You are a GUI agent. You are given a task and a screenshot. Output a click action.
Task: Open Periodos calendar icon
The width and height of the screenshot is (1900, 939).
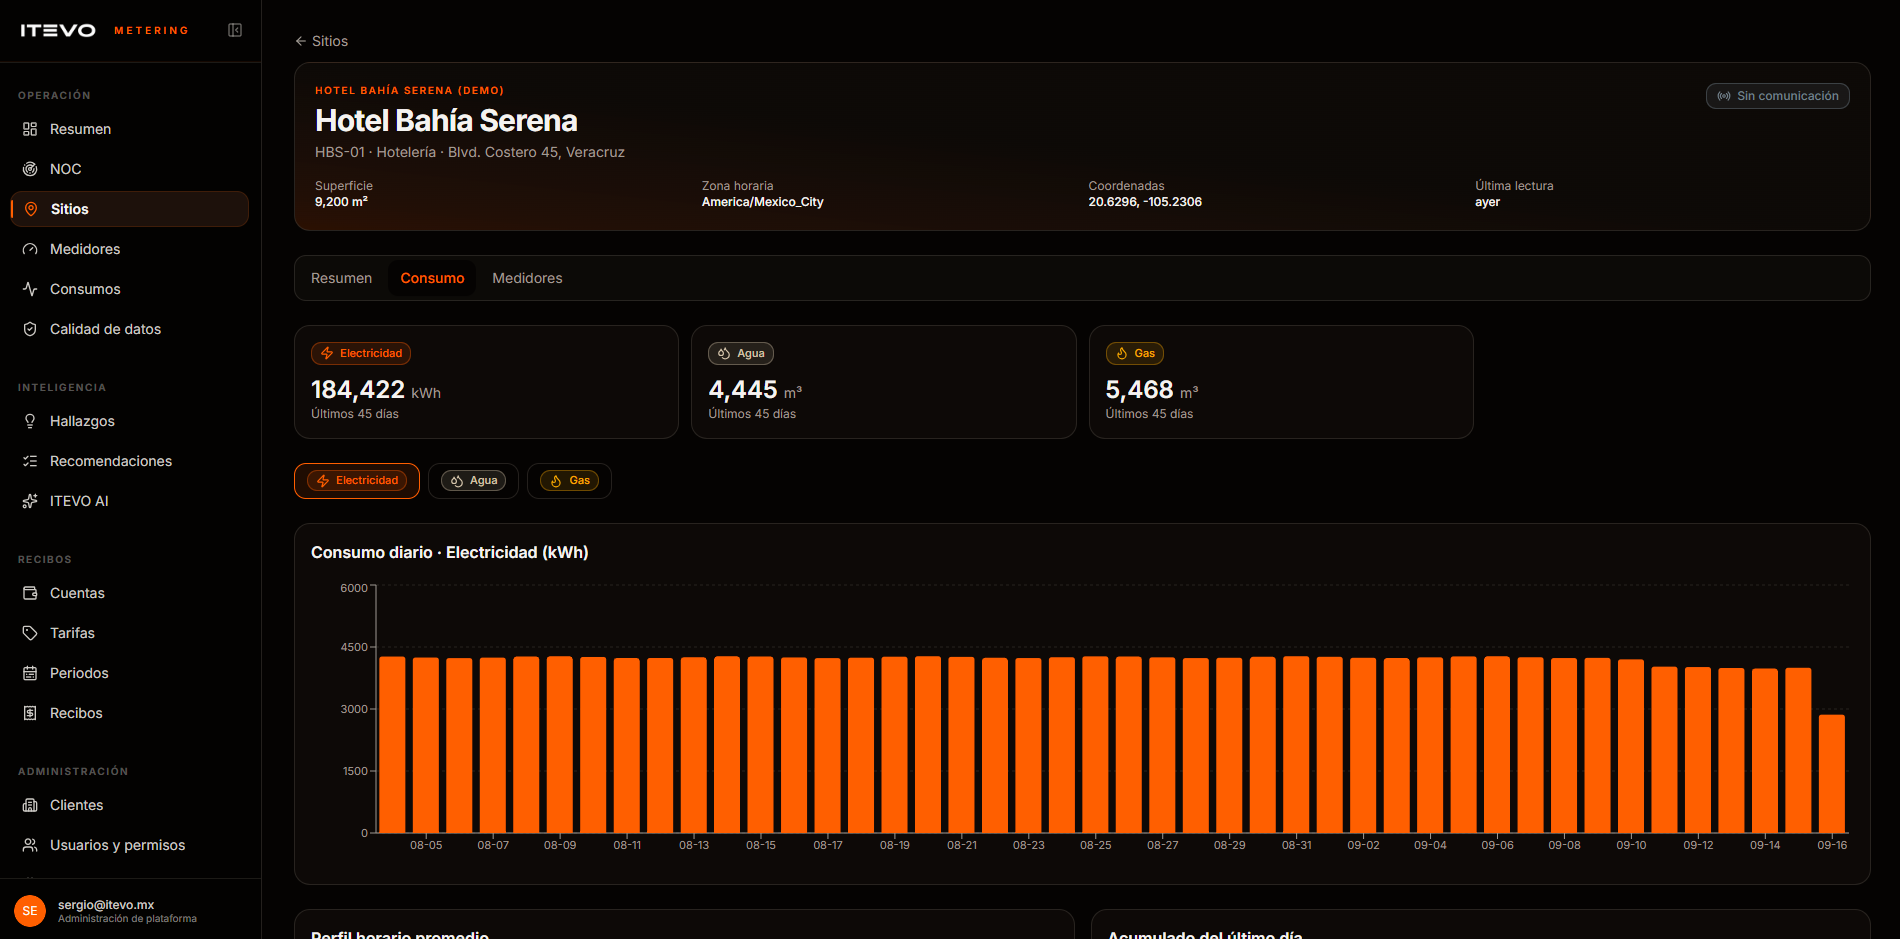[x=30, y=673]
